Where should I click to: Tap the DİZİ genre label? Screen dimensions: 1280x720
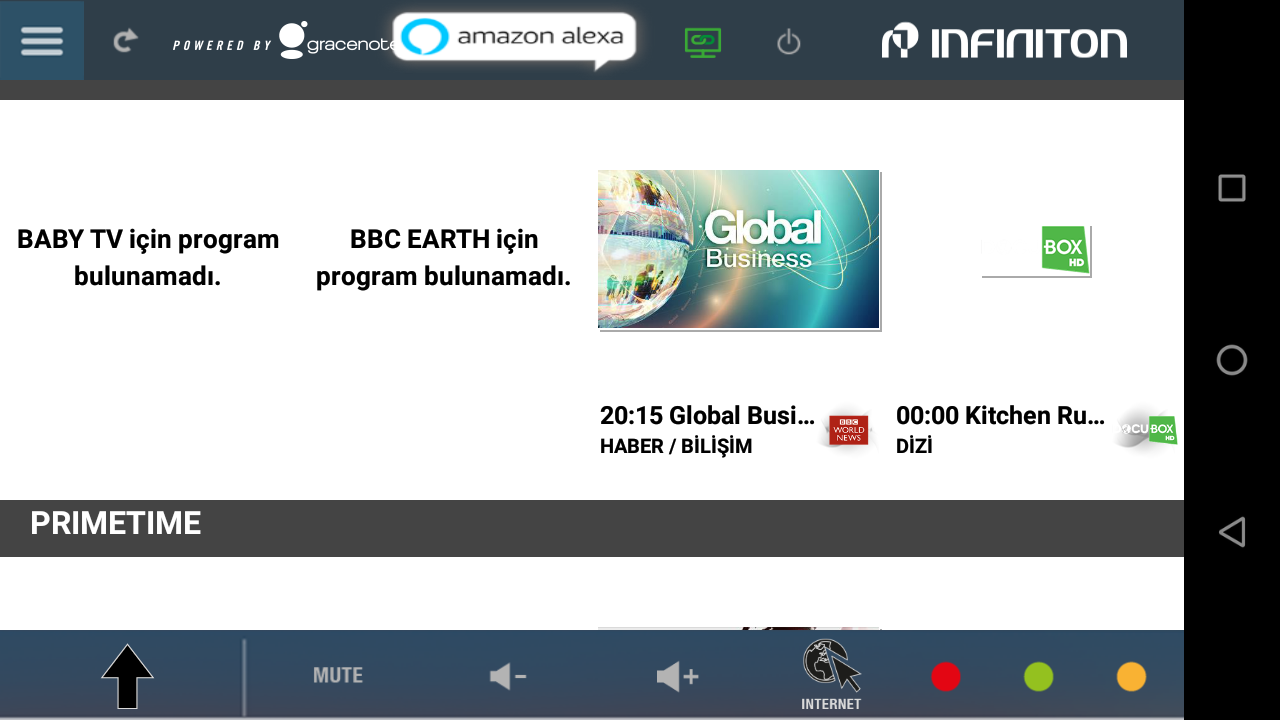point(914,447)
